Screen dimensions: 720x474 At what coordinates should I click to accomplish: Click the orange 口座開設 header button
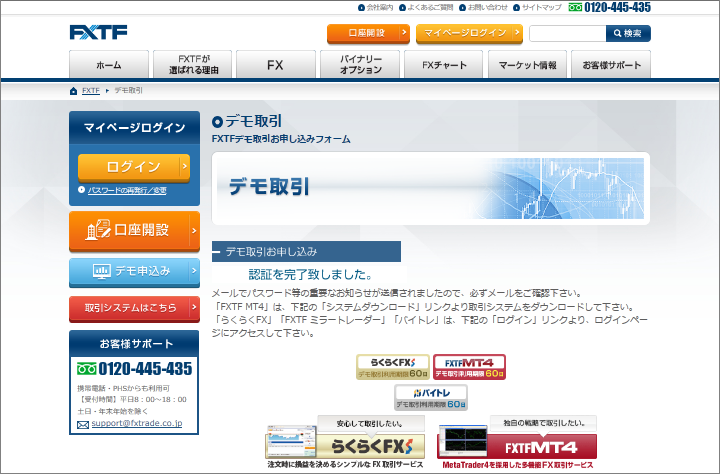coord(368,34)
